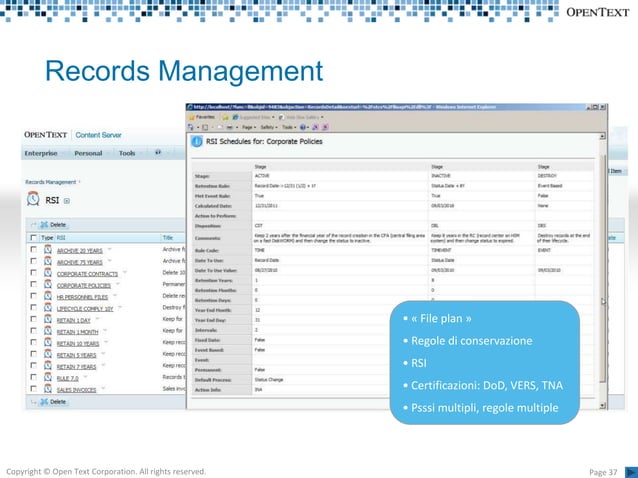Viewport: 638px width, 478px height.
Task: Click the DESTROY stage cell
Action: coord(547,176)
